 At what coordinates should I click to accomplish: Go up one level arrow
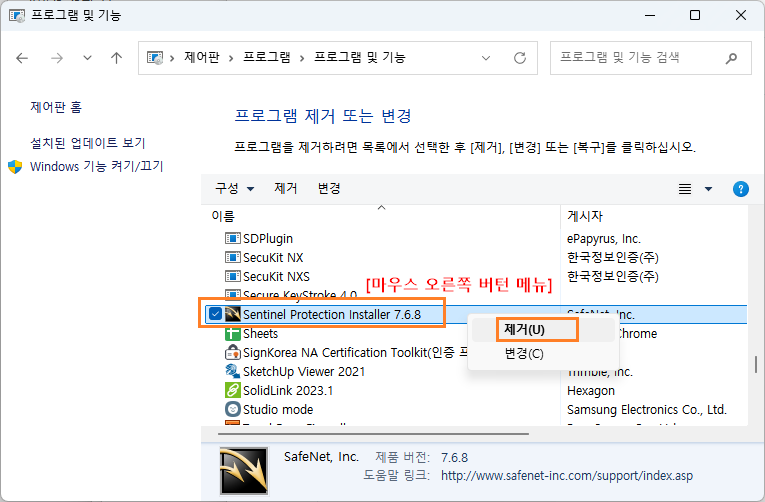click(116, 58)
